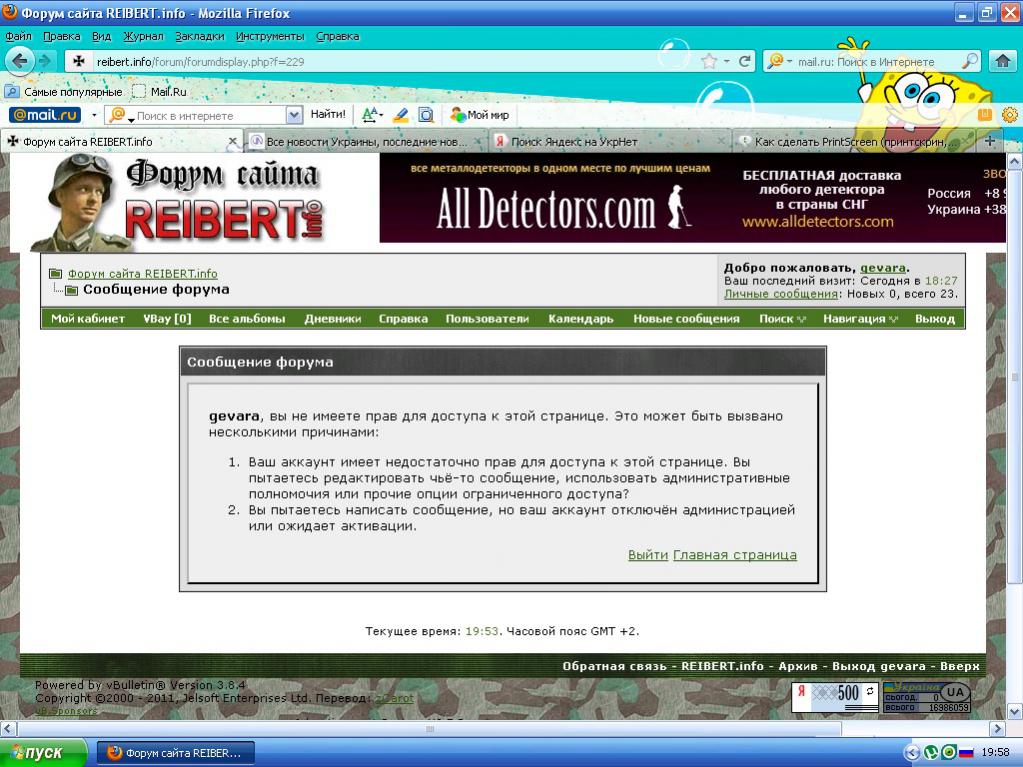Click the orange gear icon on toolbar
The width and height of the screenshot is (1023, 767).
point(1009,115)
